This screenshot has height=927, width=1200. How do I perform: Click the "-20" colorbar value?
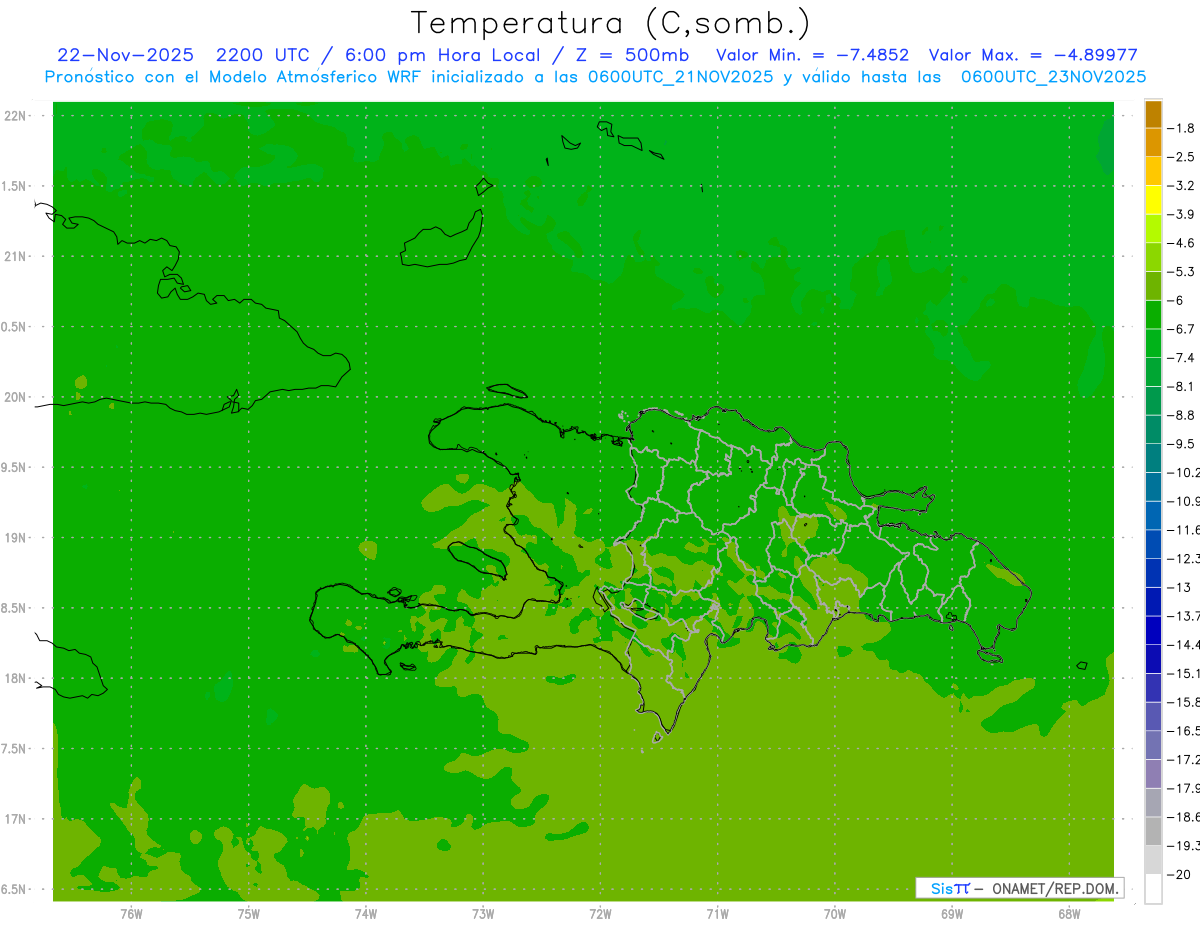(1178, 874)
